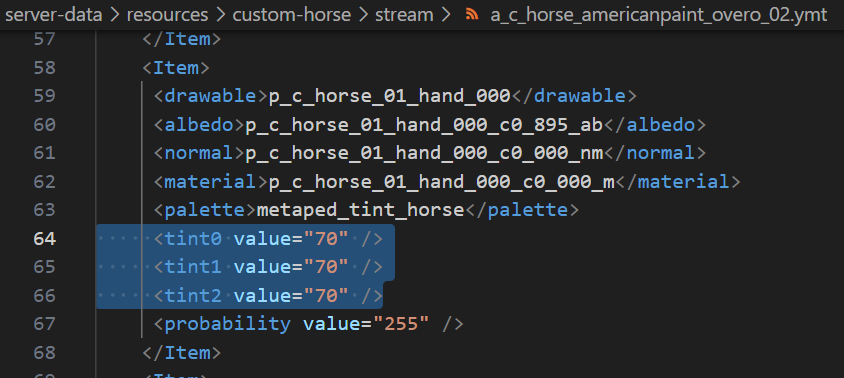Image resolution: width=844 pixels, height=378 pixels.
Task: Open the server-data breadcrumb segment
Action: (53, 15)
